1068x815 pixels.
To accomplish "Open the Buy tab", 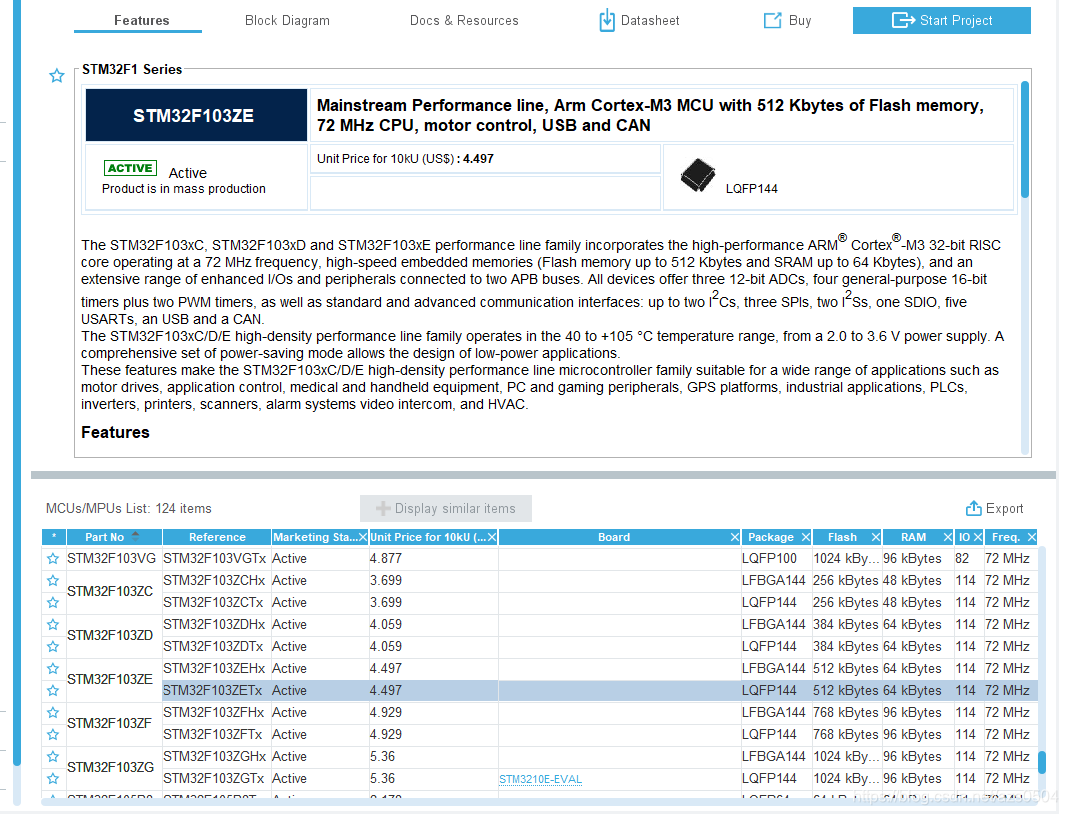I will tap(787, 20).
